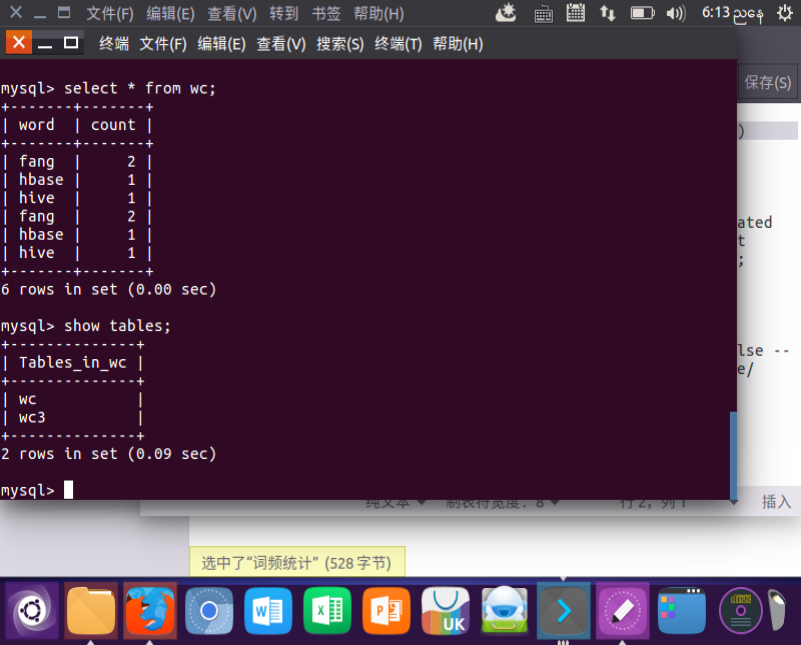Launch Chromium browser from the dock

[209, 610]
